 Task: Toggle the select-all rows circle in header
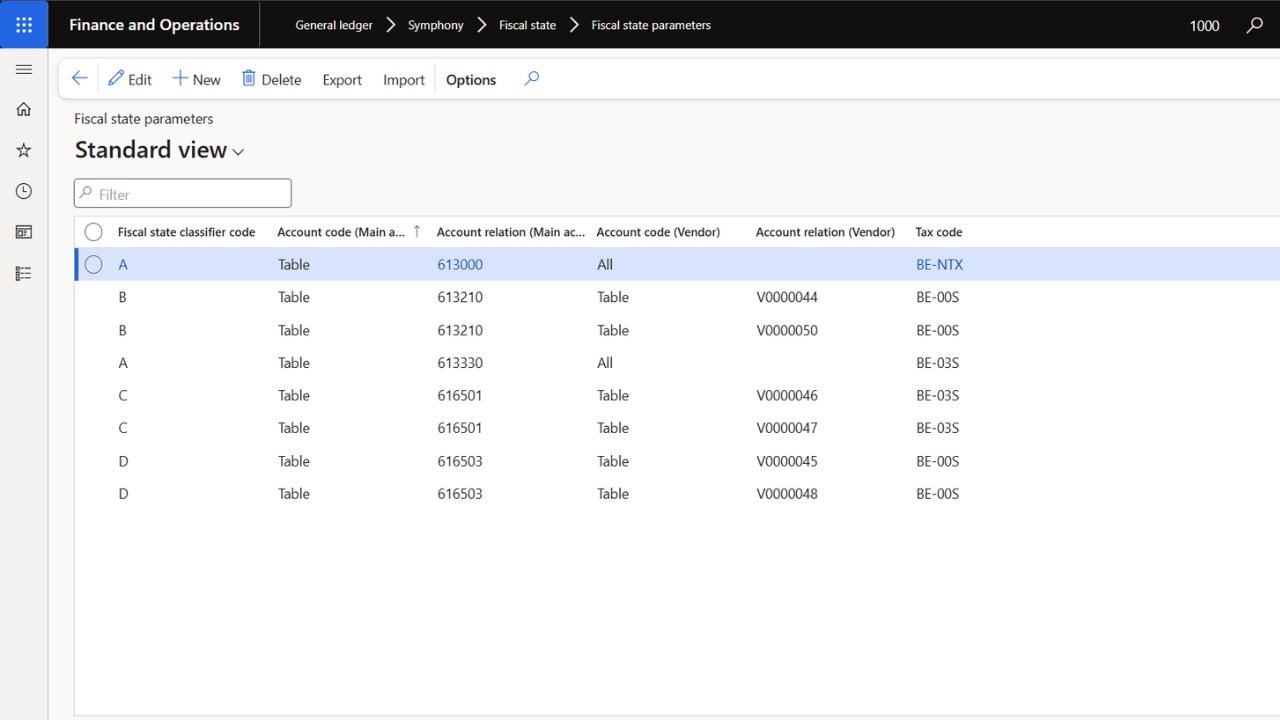click(x=93, y=232)
